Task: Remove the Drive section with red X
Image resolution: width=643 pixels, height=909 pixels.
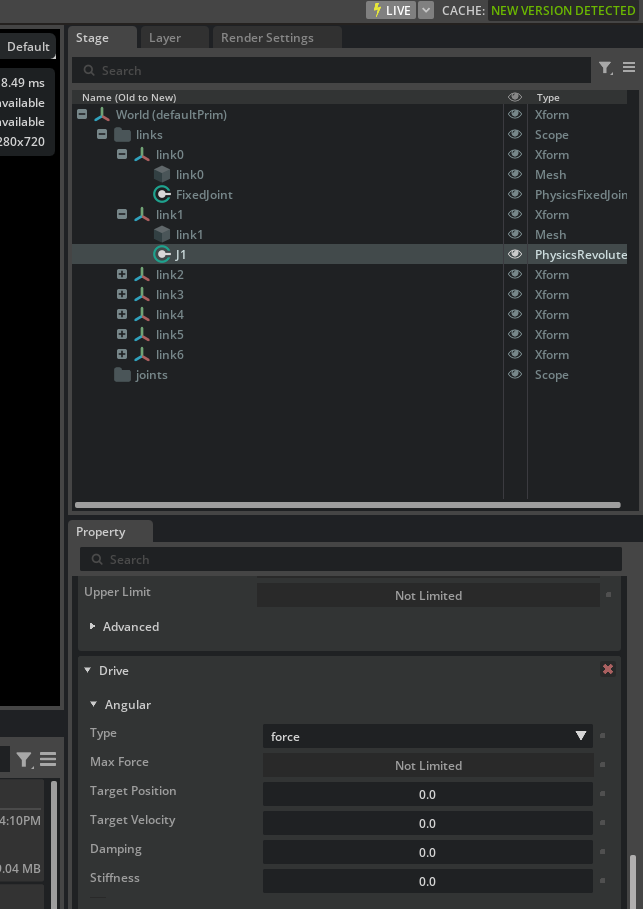Action: [608, 669]
